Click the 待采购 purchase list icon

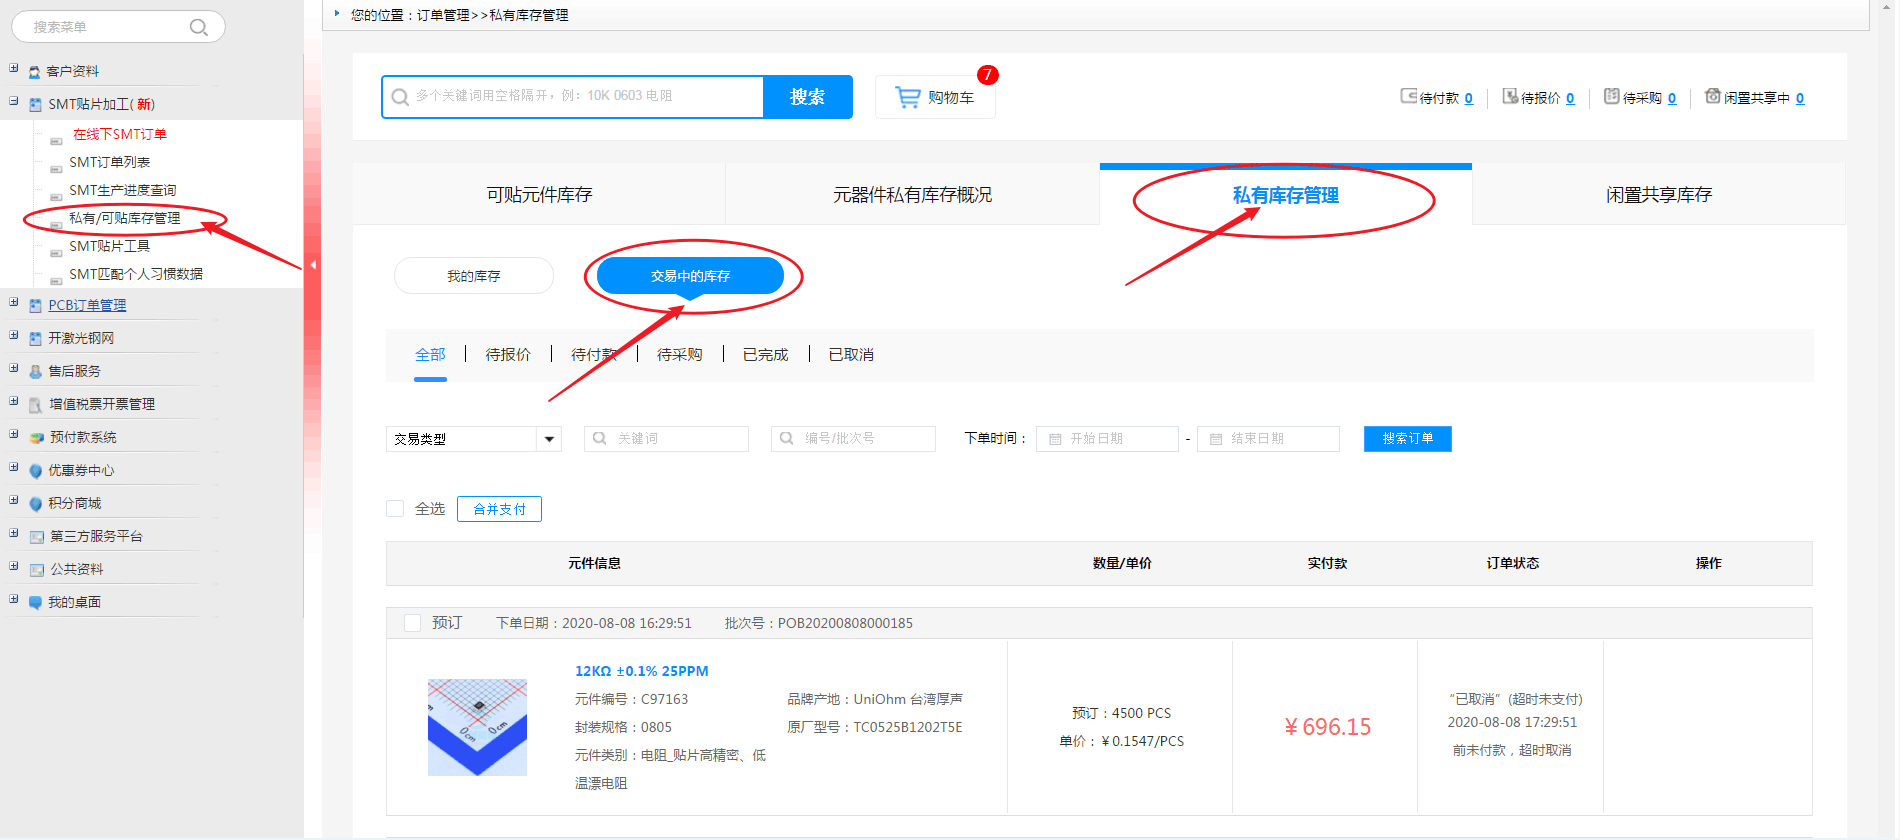(1611, 96)
